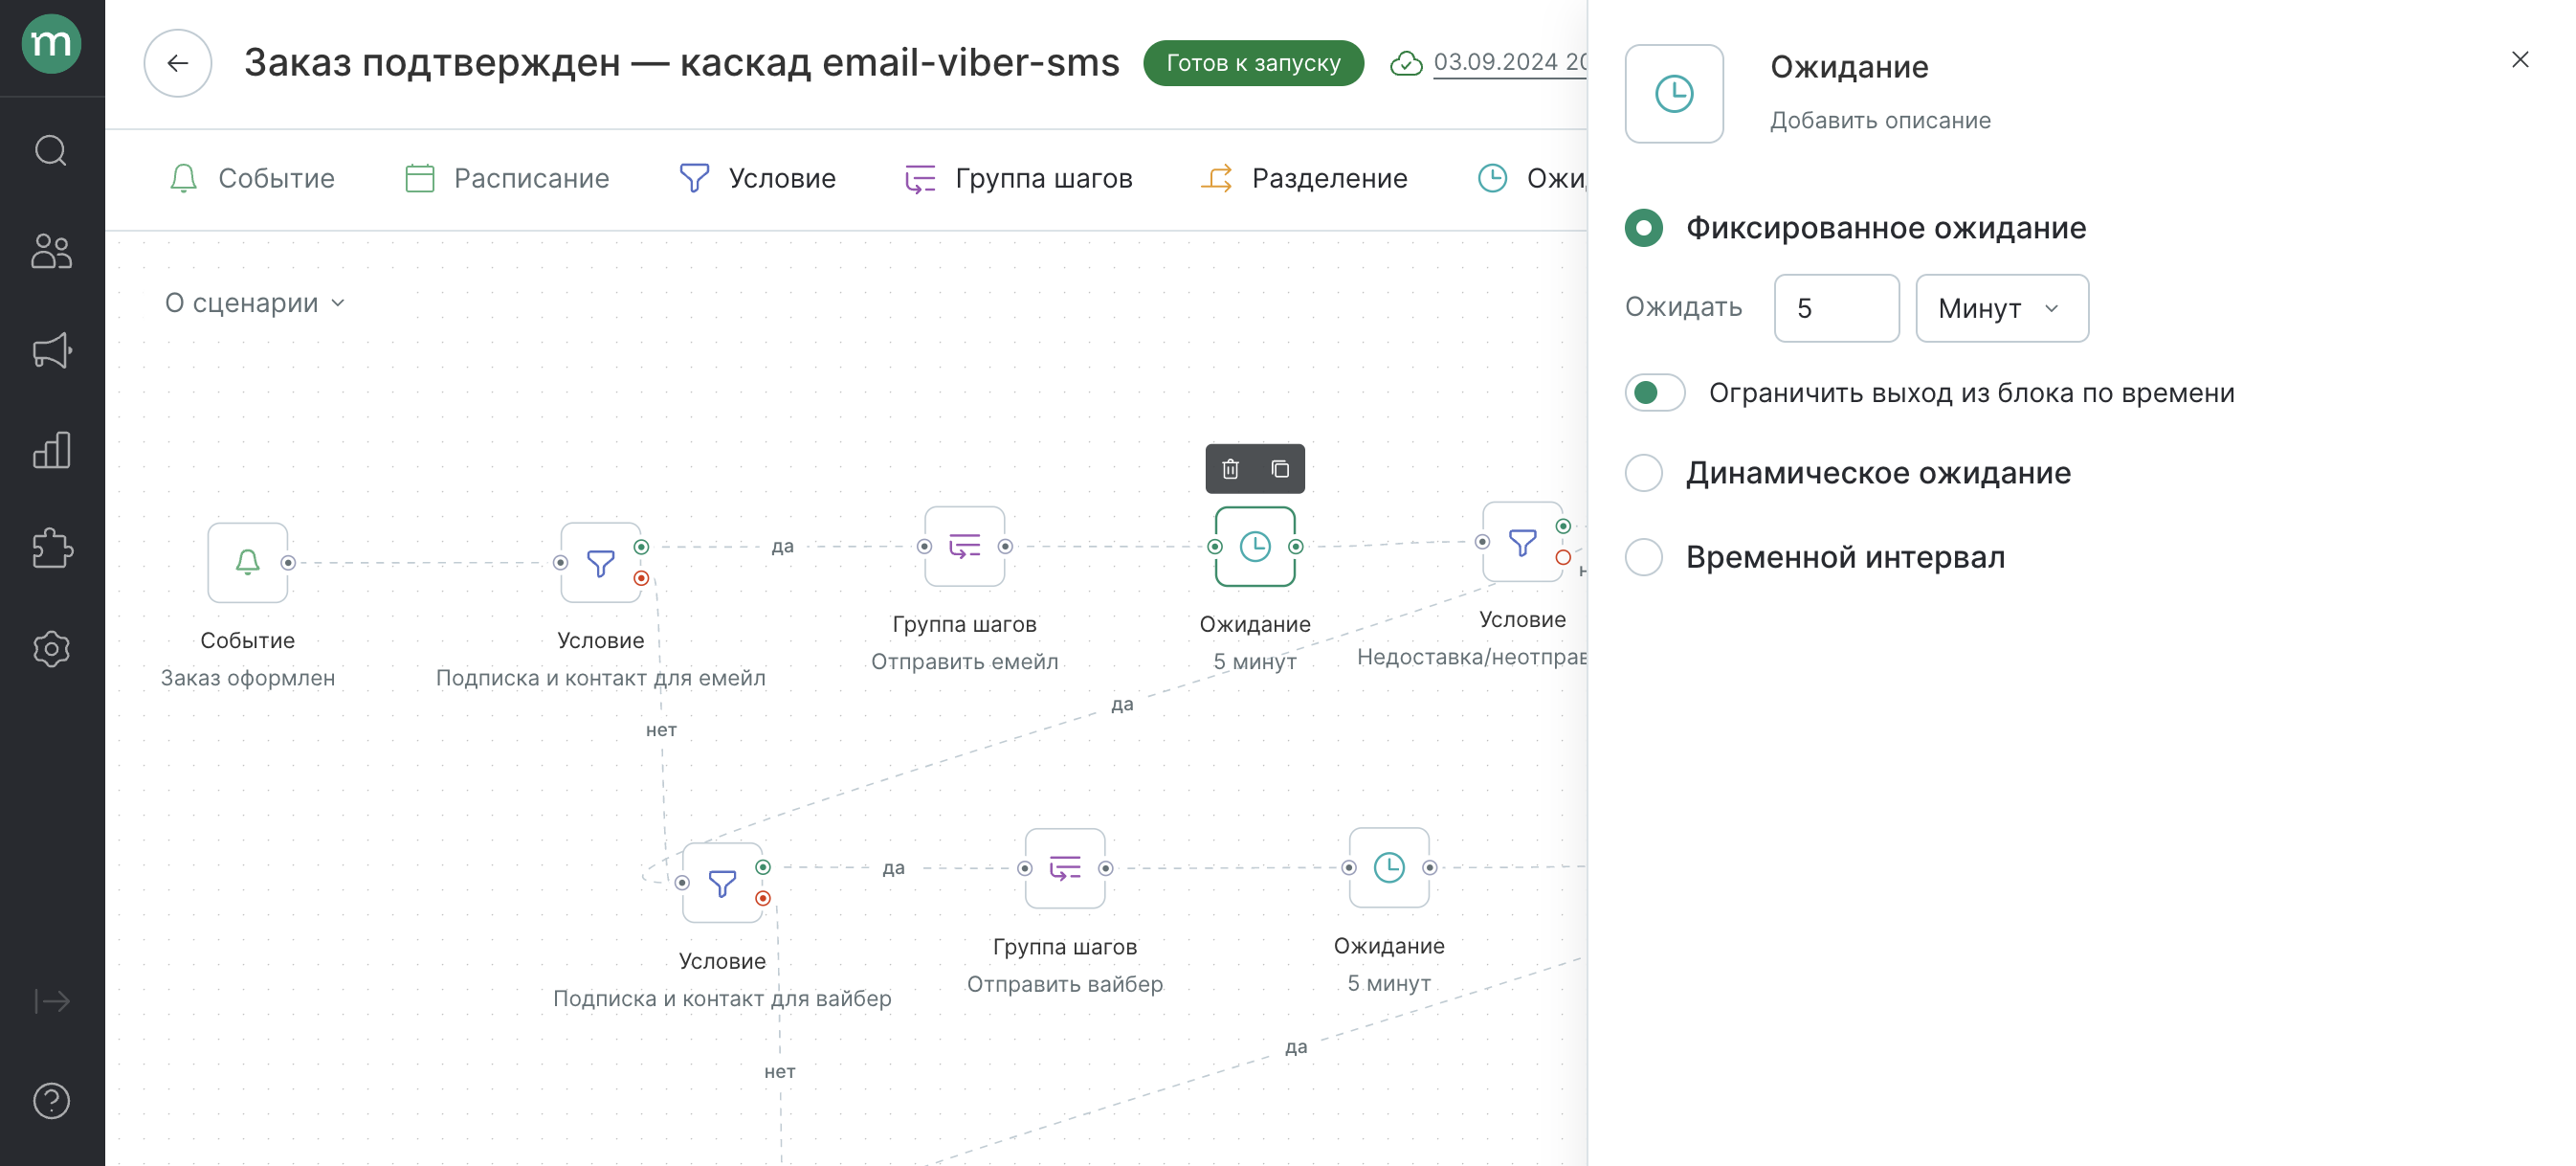
Task: Open the customers people icon in sidebar
Action: [51, 250]
